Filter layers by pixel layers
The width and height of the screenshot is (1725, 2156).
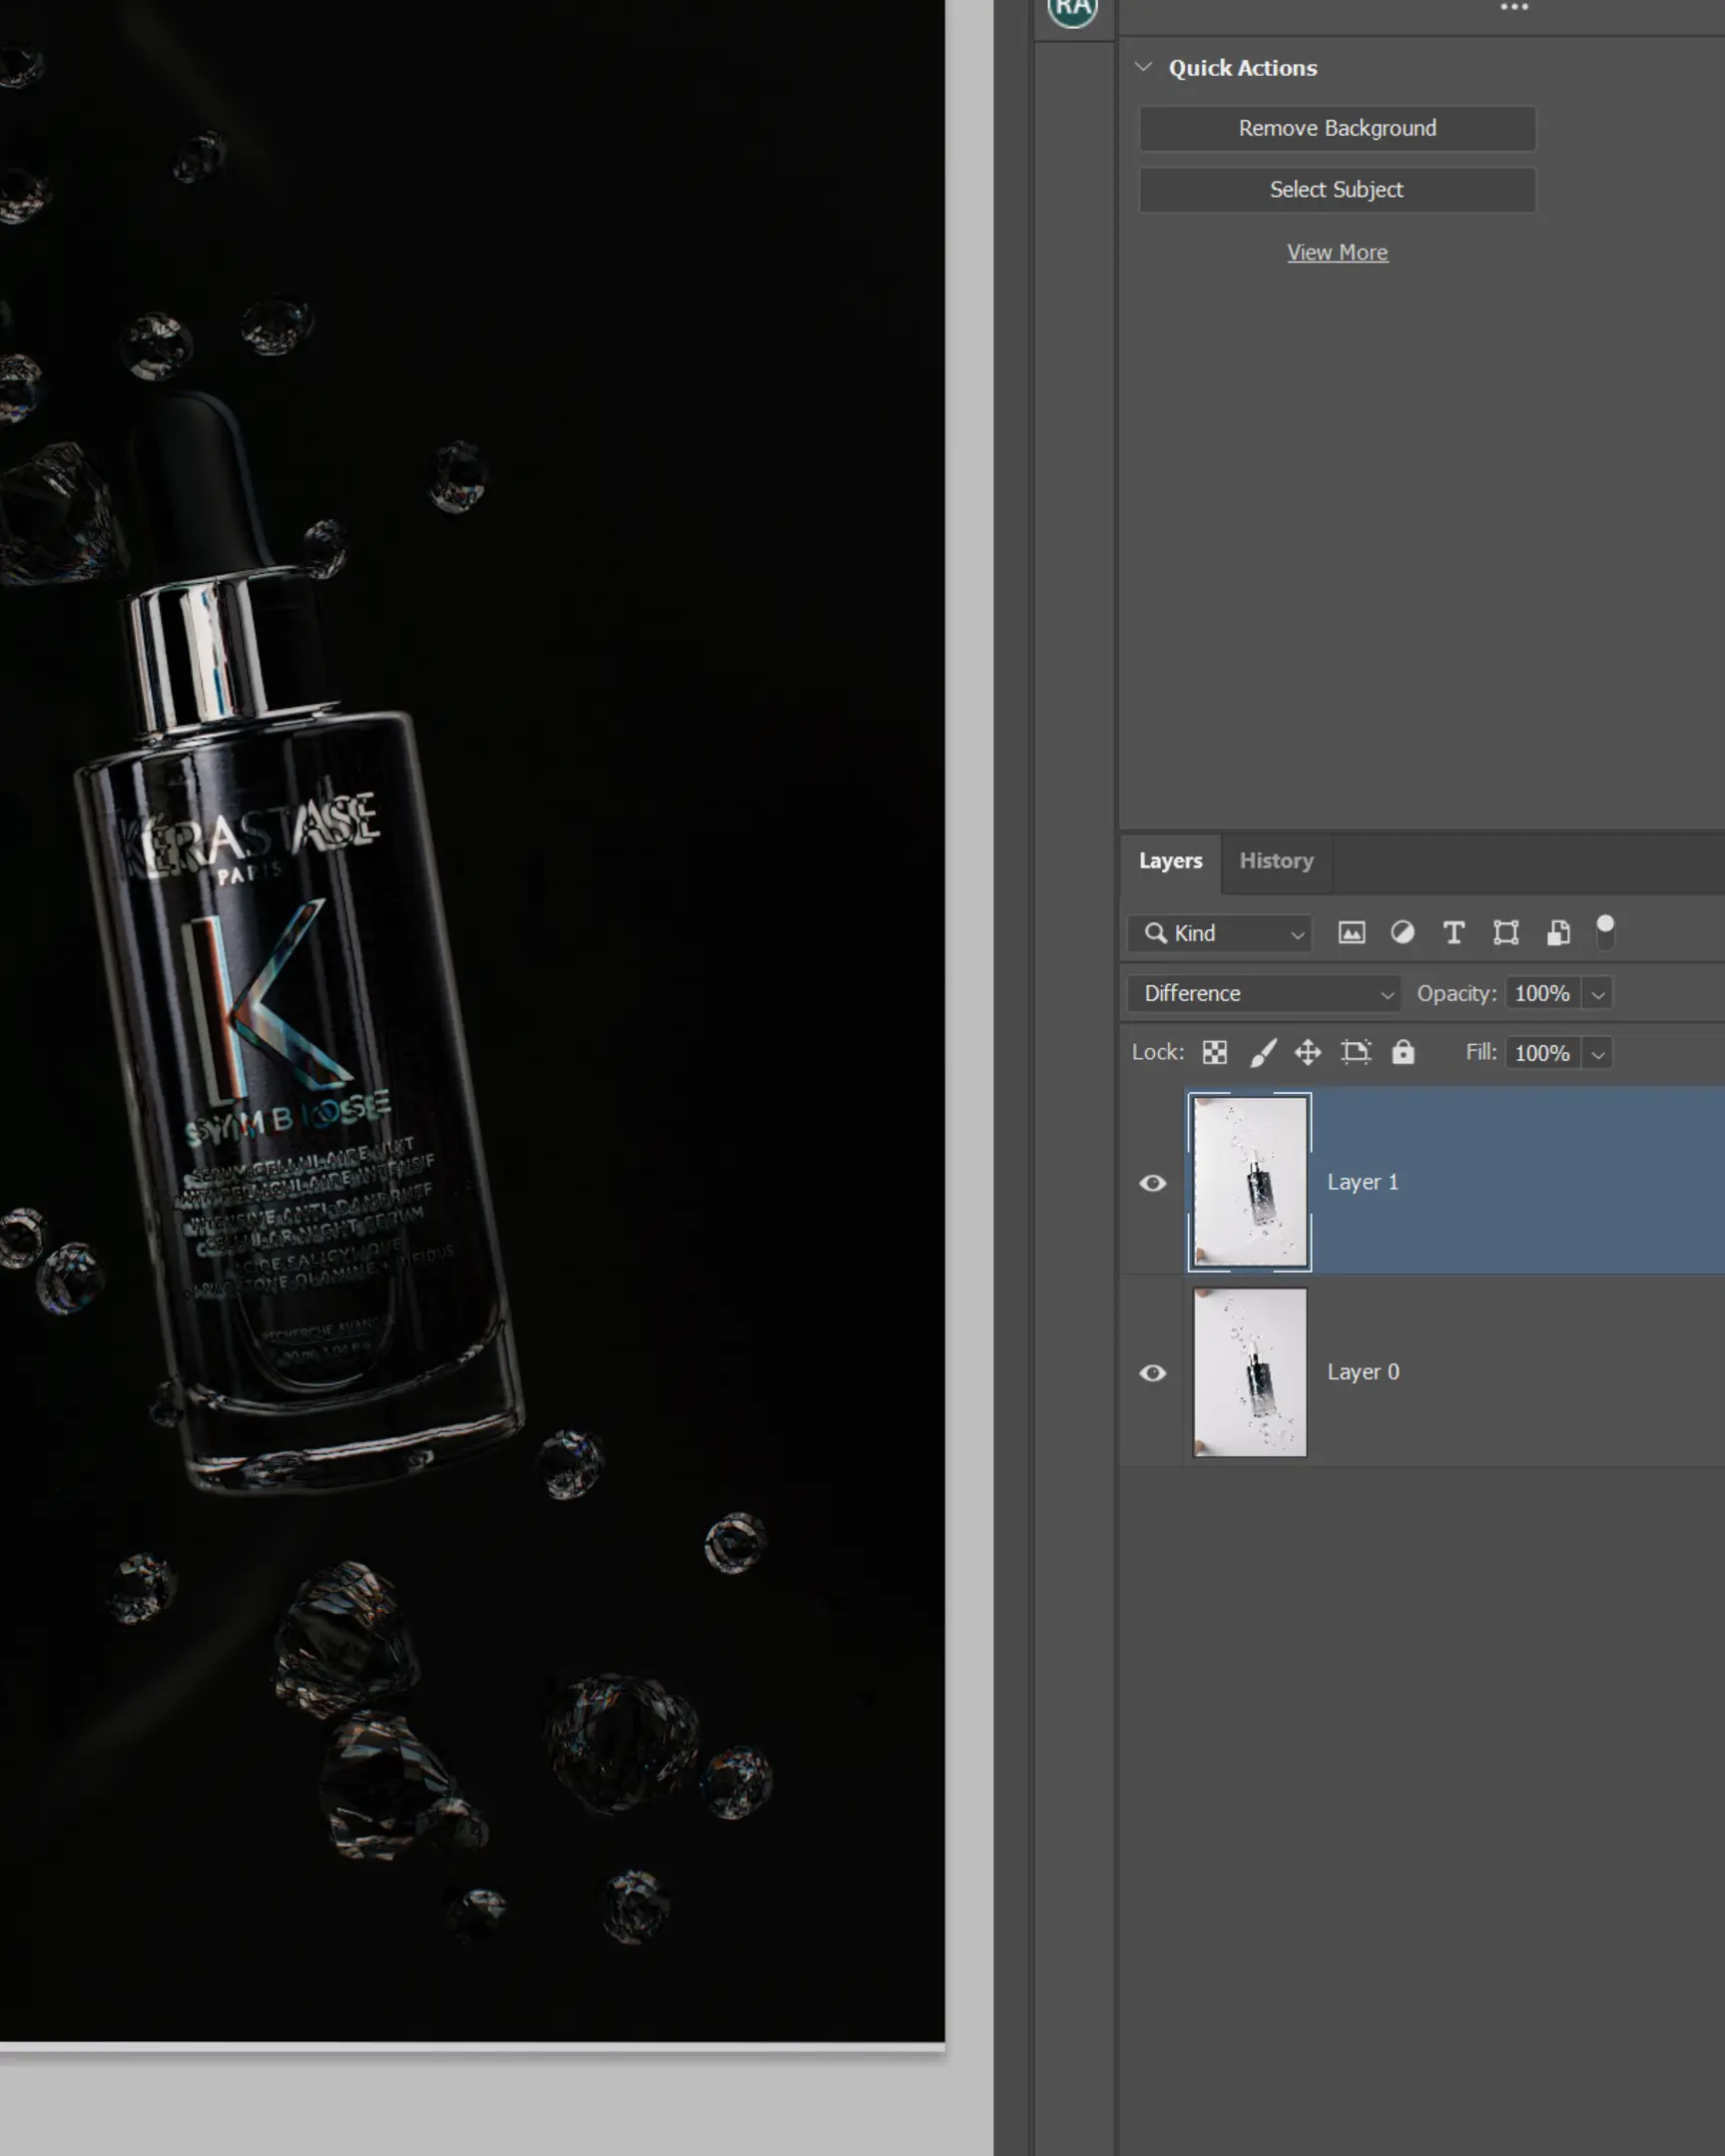pyautogui.click(x=1350, y=933)
